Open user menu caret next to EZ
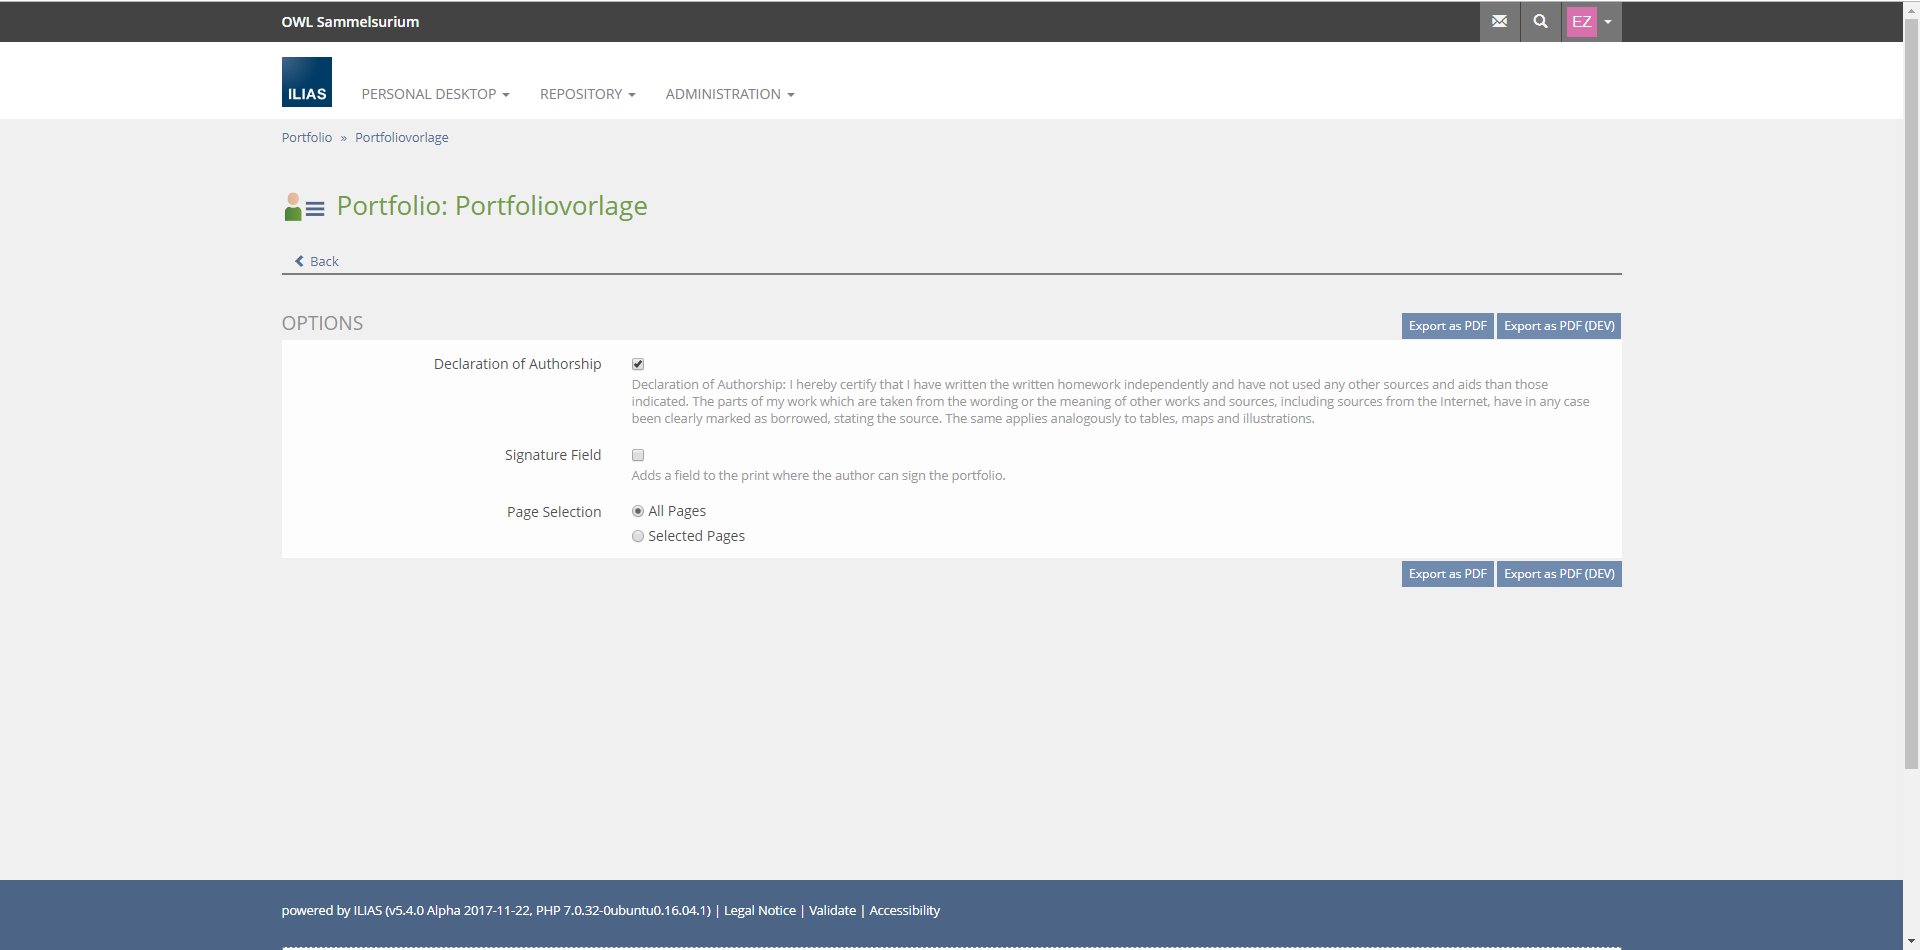1920x950 pixels. (x=1608, y=22)
